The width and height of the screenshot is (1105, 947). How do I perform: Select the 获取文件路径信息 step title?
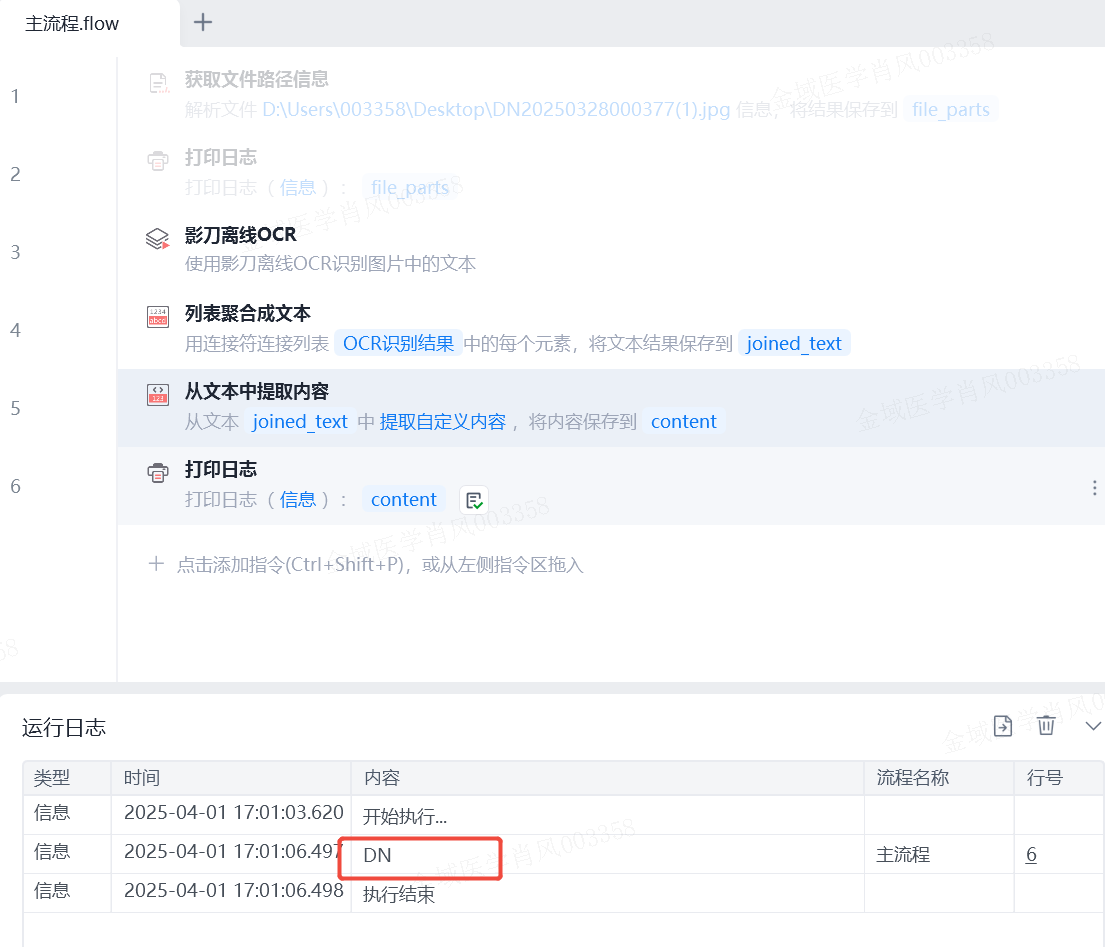coord(257,79)
